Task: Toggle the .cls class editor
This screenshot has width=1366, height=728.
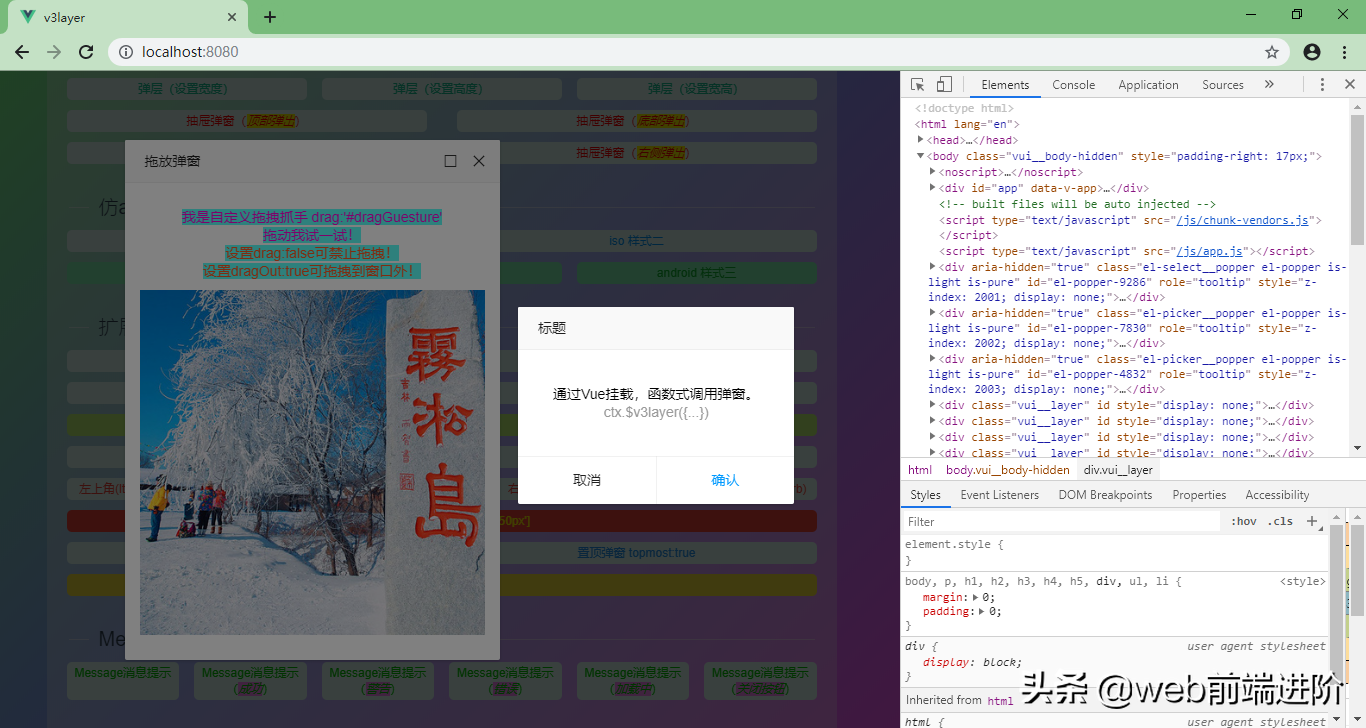Action: (1280, 522)
